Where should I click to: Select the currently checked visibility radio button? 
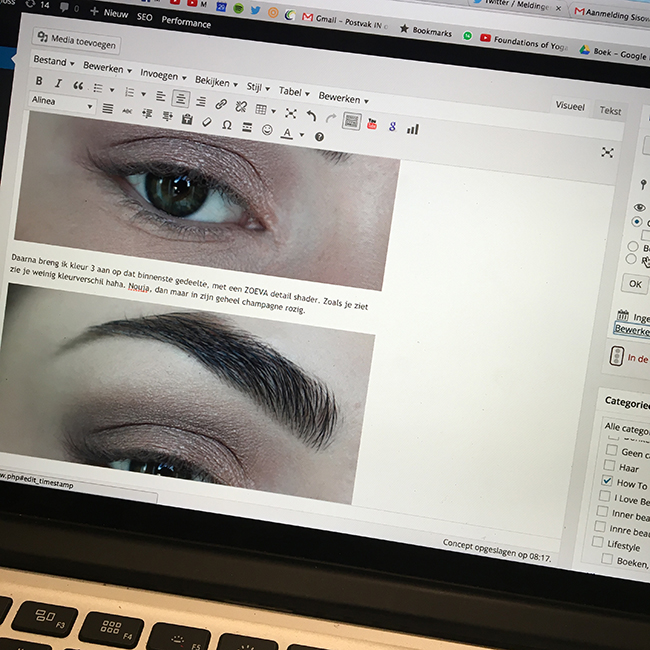click(x=637, y=222)
